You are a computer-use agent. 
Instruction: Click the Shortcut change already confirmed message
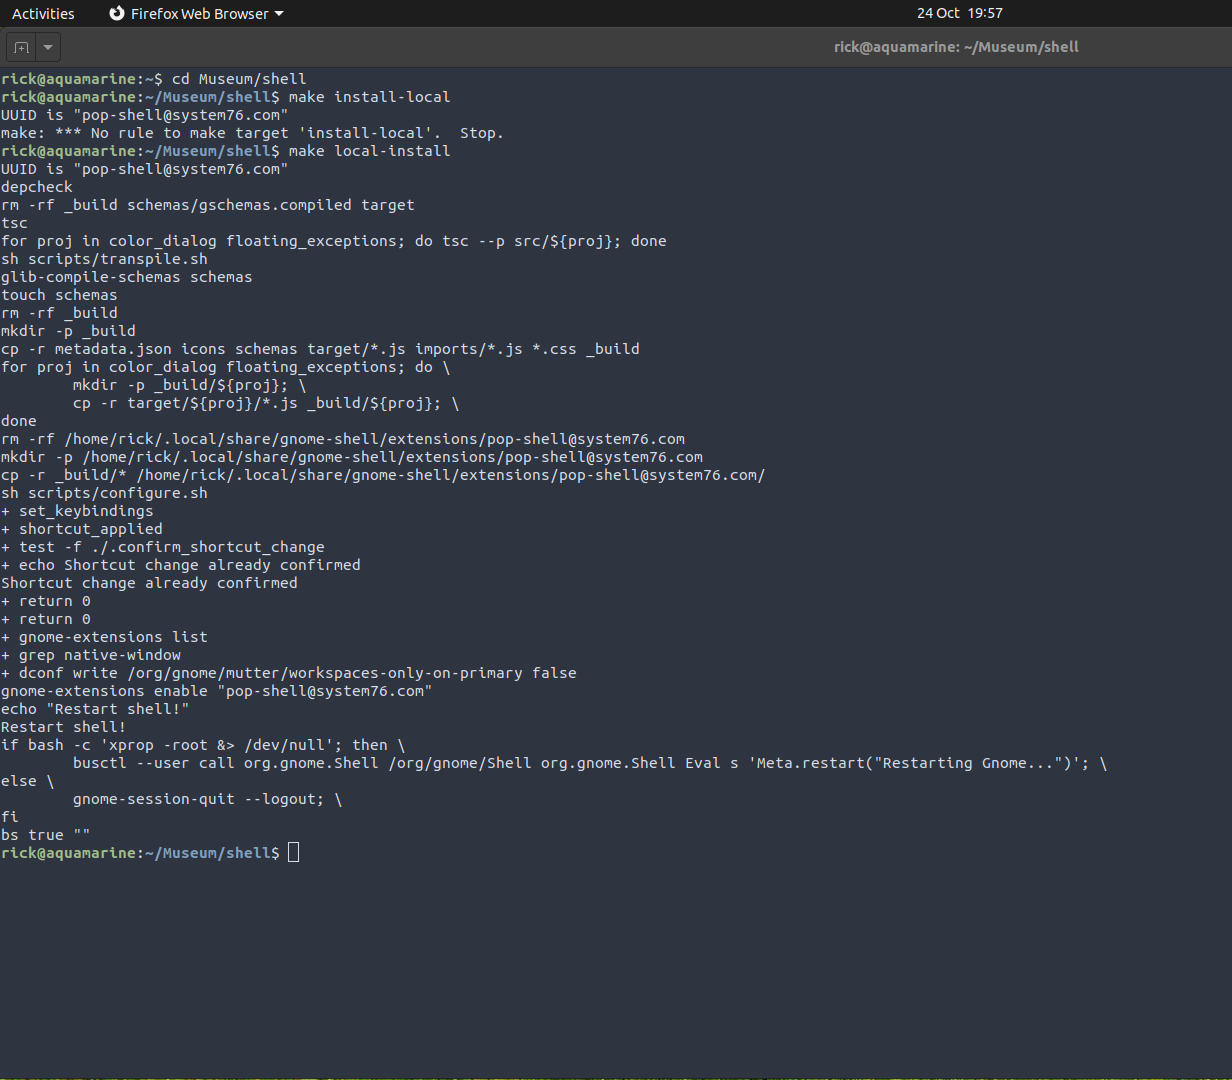click(148, 582)
